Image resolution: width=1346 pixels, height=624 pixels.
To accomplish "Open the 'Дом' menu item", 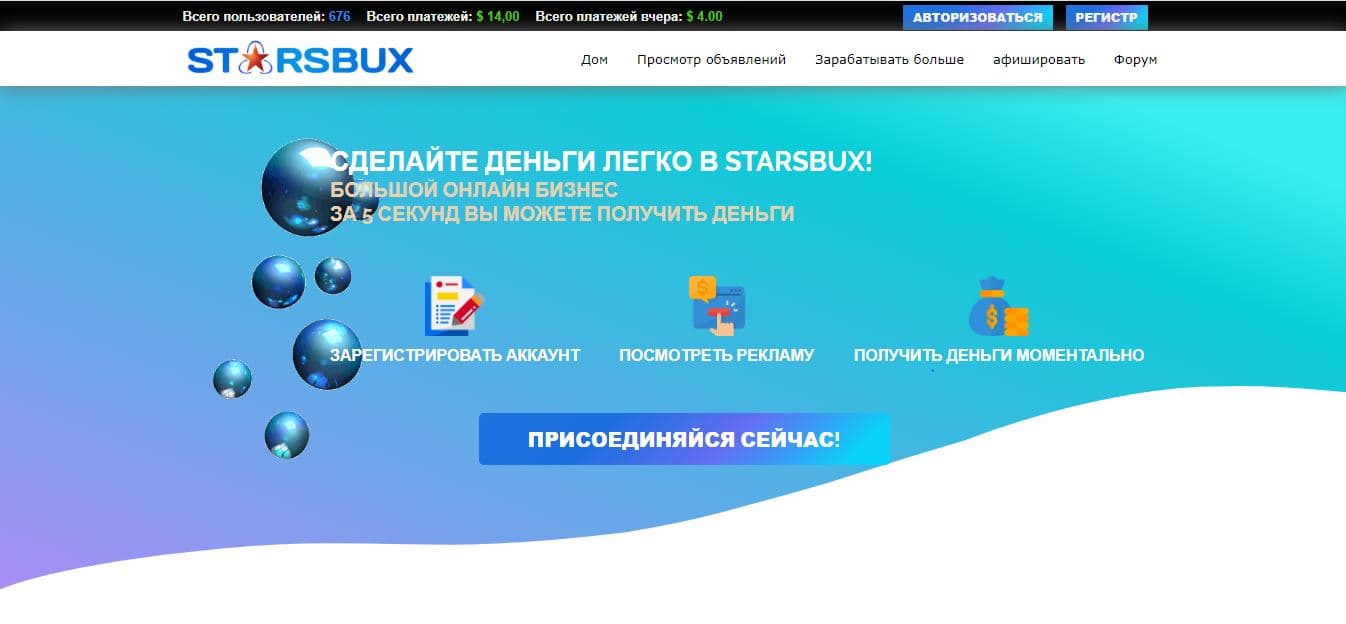I will [x=596, y=60].
